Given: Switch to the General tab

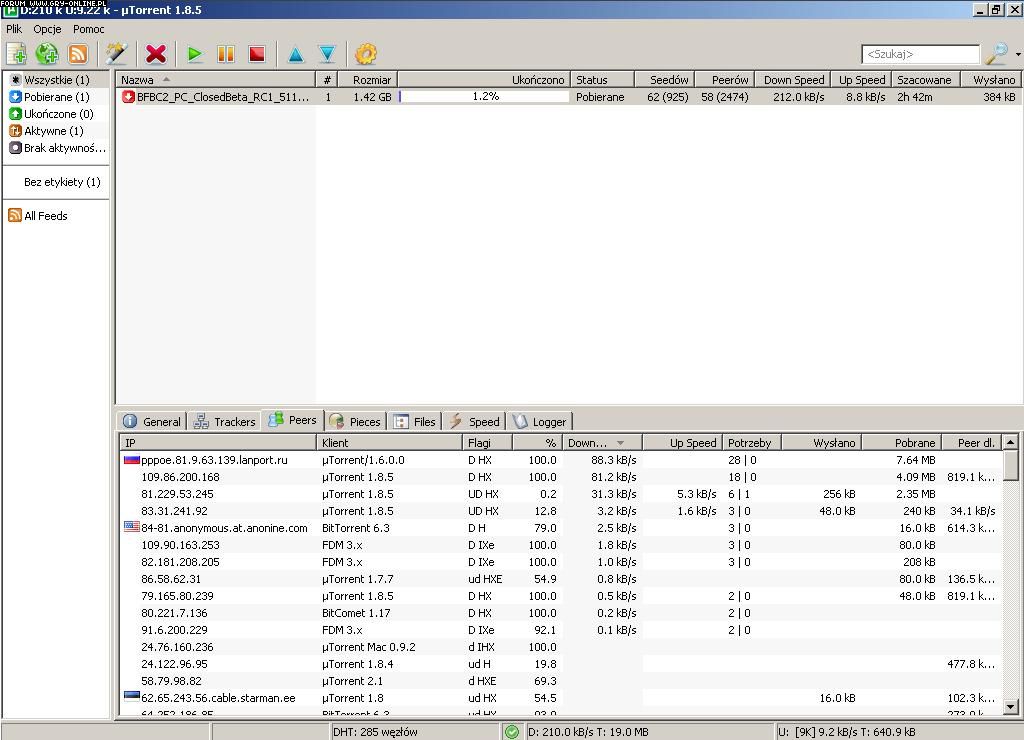Looking at the screenshot, I should 153,421.
